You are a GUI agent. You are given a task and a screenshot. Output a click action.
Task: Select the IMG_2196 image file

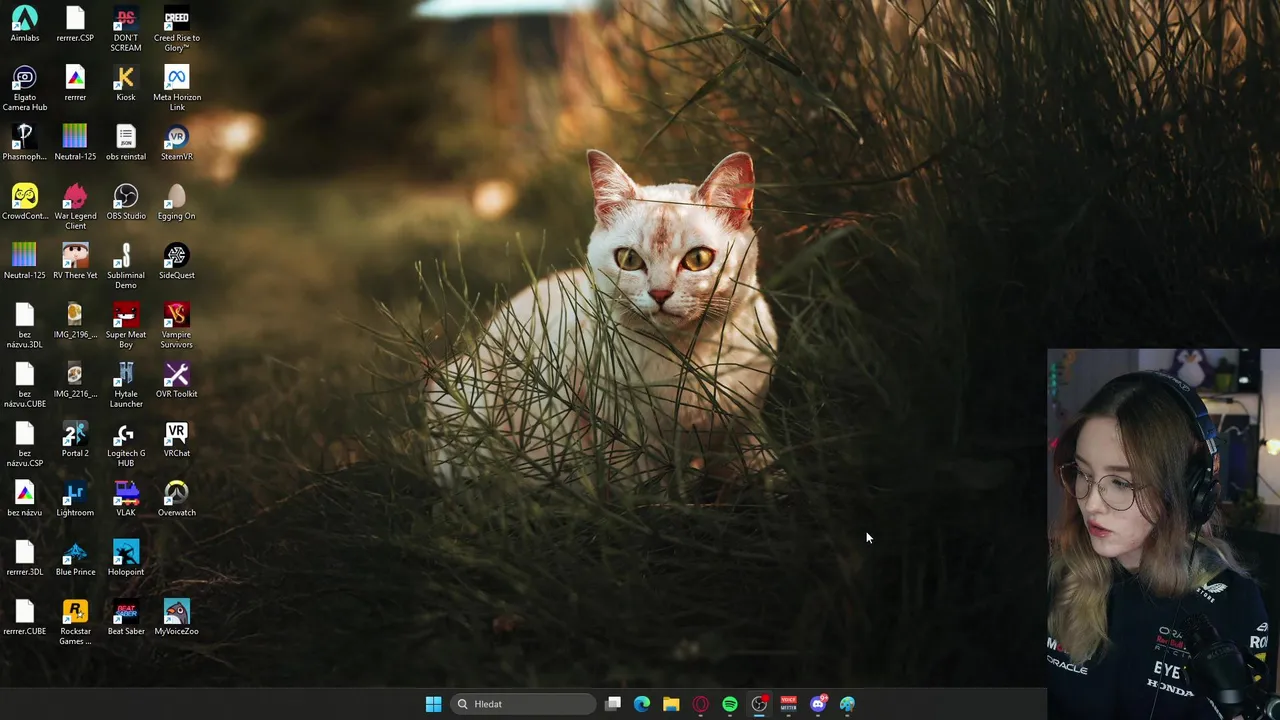[75, 321]
